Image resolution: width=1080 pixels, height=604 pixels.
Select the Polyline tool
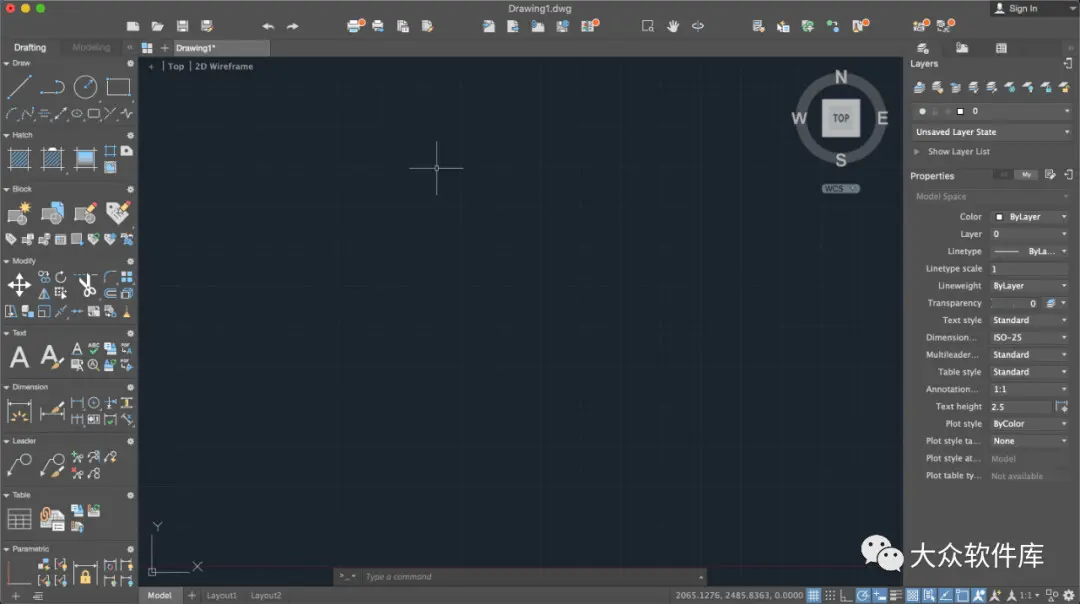click(52, 87)
